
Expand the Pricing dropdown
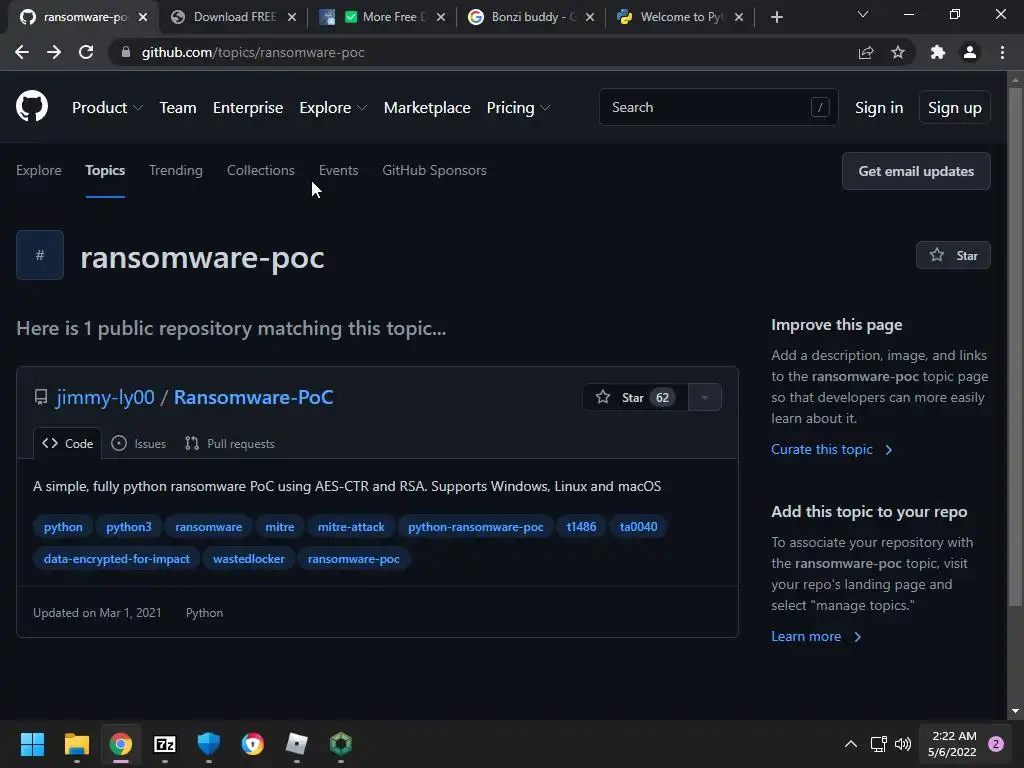tap(519, 107)
